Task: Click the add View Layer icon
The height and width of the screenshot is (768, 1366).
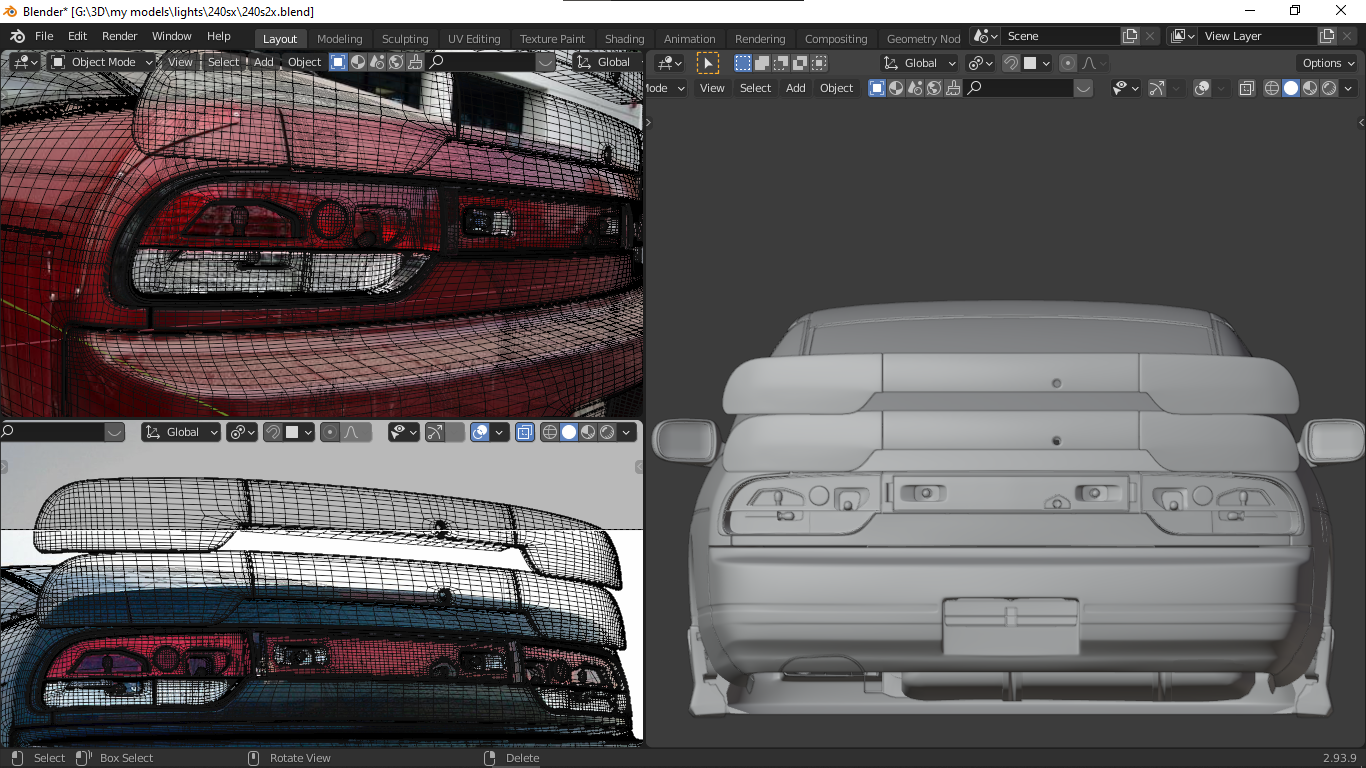Action: 1327,36
